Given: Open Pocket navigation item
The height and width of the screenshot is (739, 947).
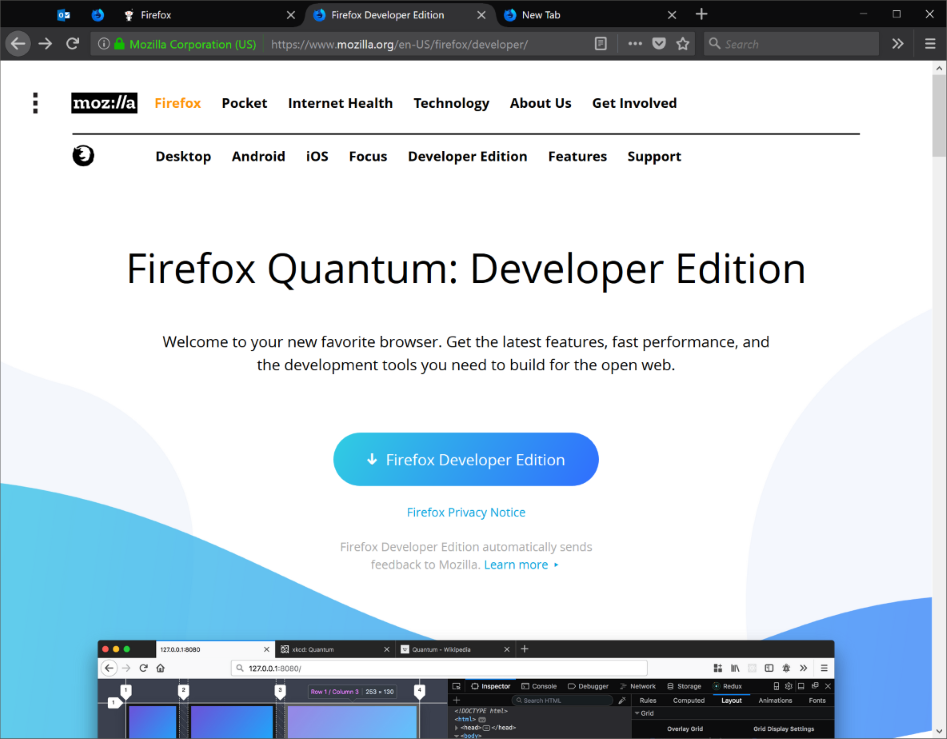Looking at the screenshot, I should pos(244,103).
